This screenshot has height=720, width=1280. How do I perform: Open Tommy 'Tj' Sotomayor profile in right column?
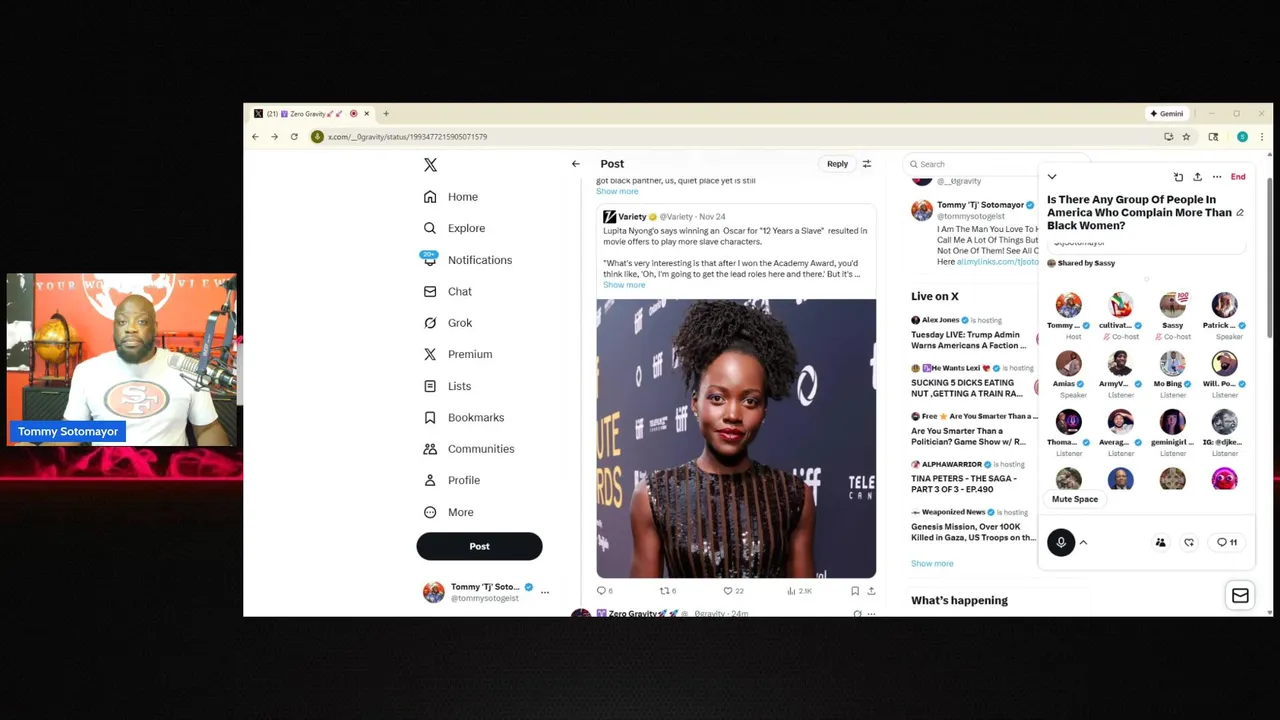980,205
